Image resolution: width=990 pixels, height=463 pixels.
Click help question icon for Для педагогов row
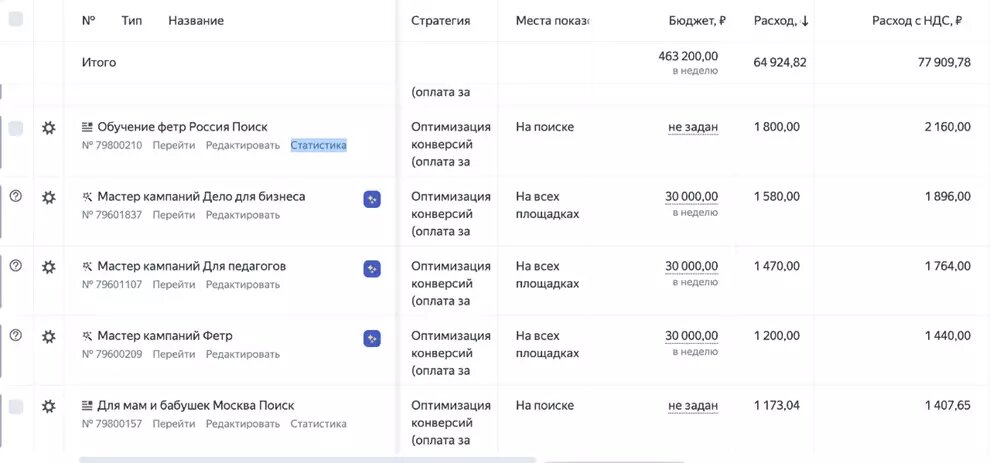16,266
